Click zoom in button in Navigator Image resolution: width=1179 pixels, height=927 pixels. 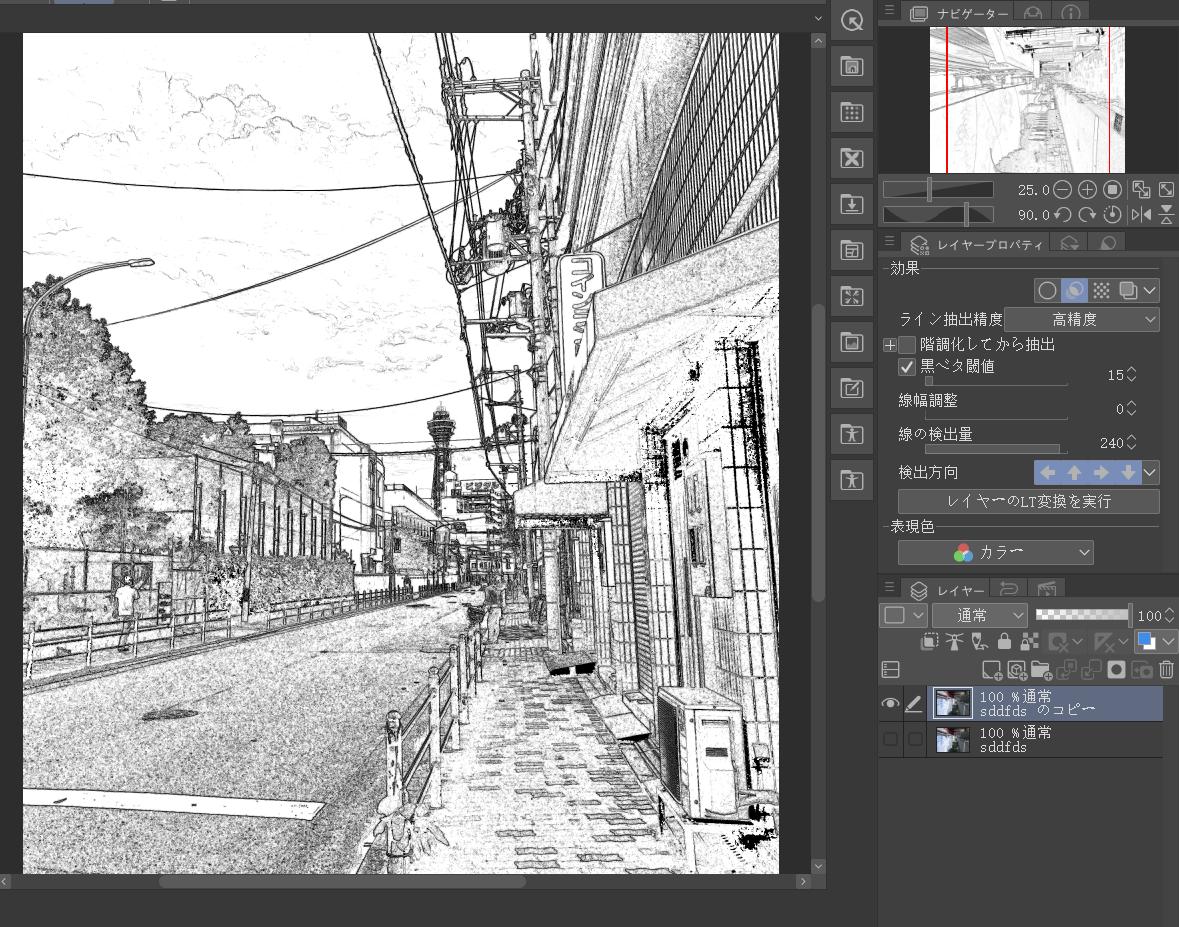1087,189
